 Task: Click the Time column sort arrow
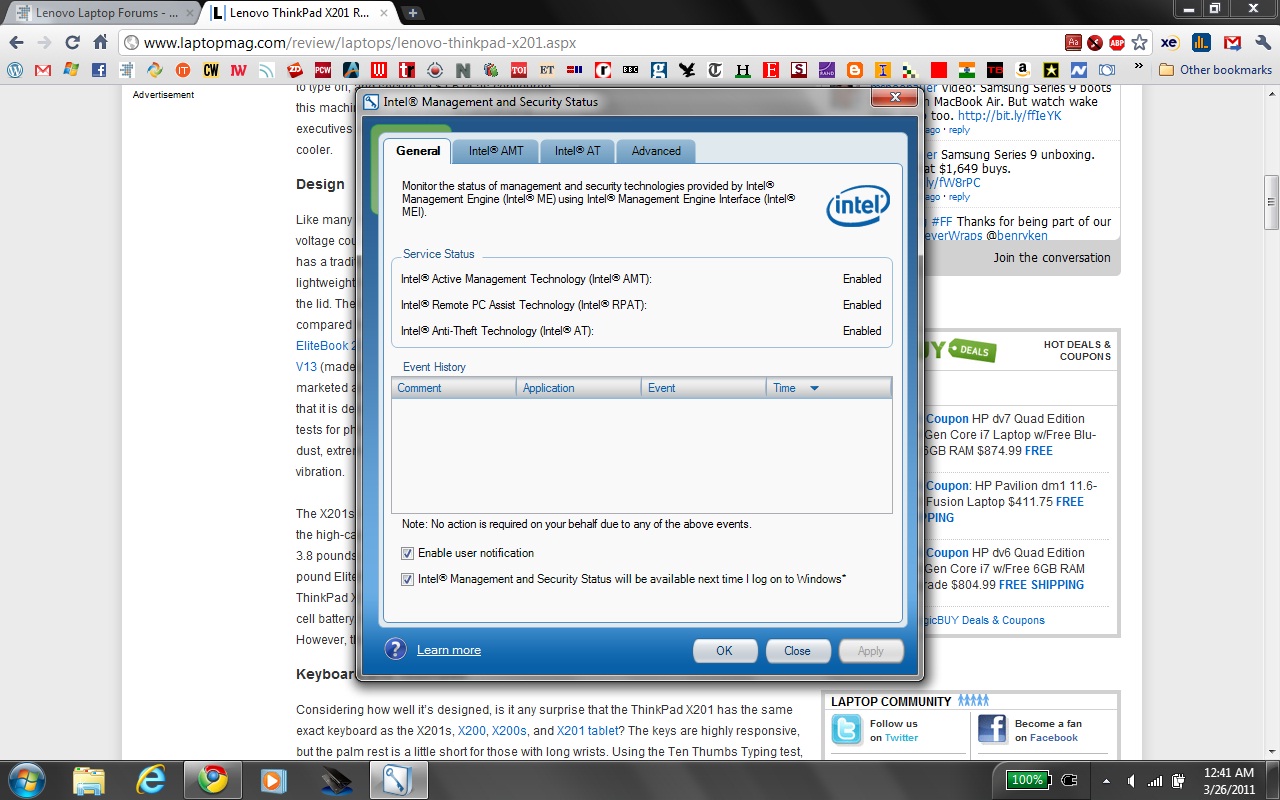click(814, 388)
